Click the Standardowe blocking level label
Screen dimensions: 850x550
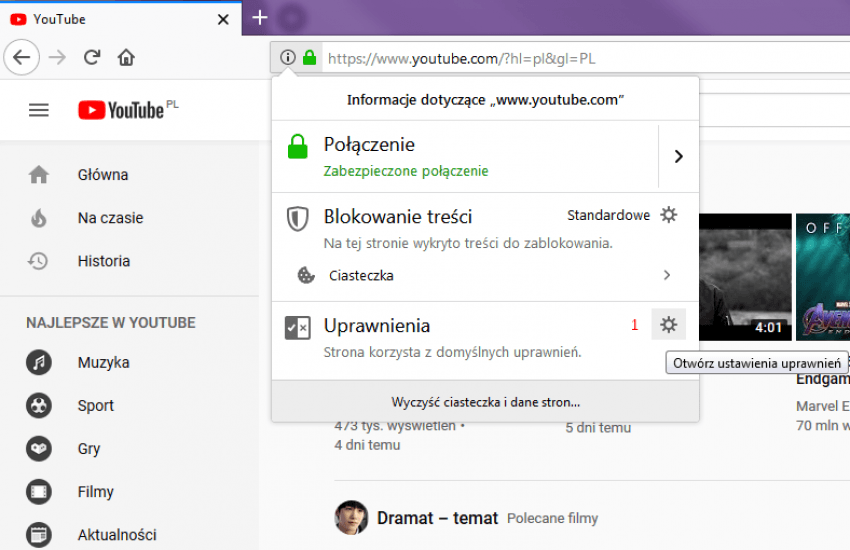[608, 215]
